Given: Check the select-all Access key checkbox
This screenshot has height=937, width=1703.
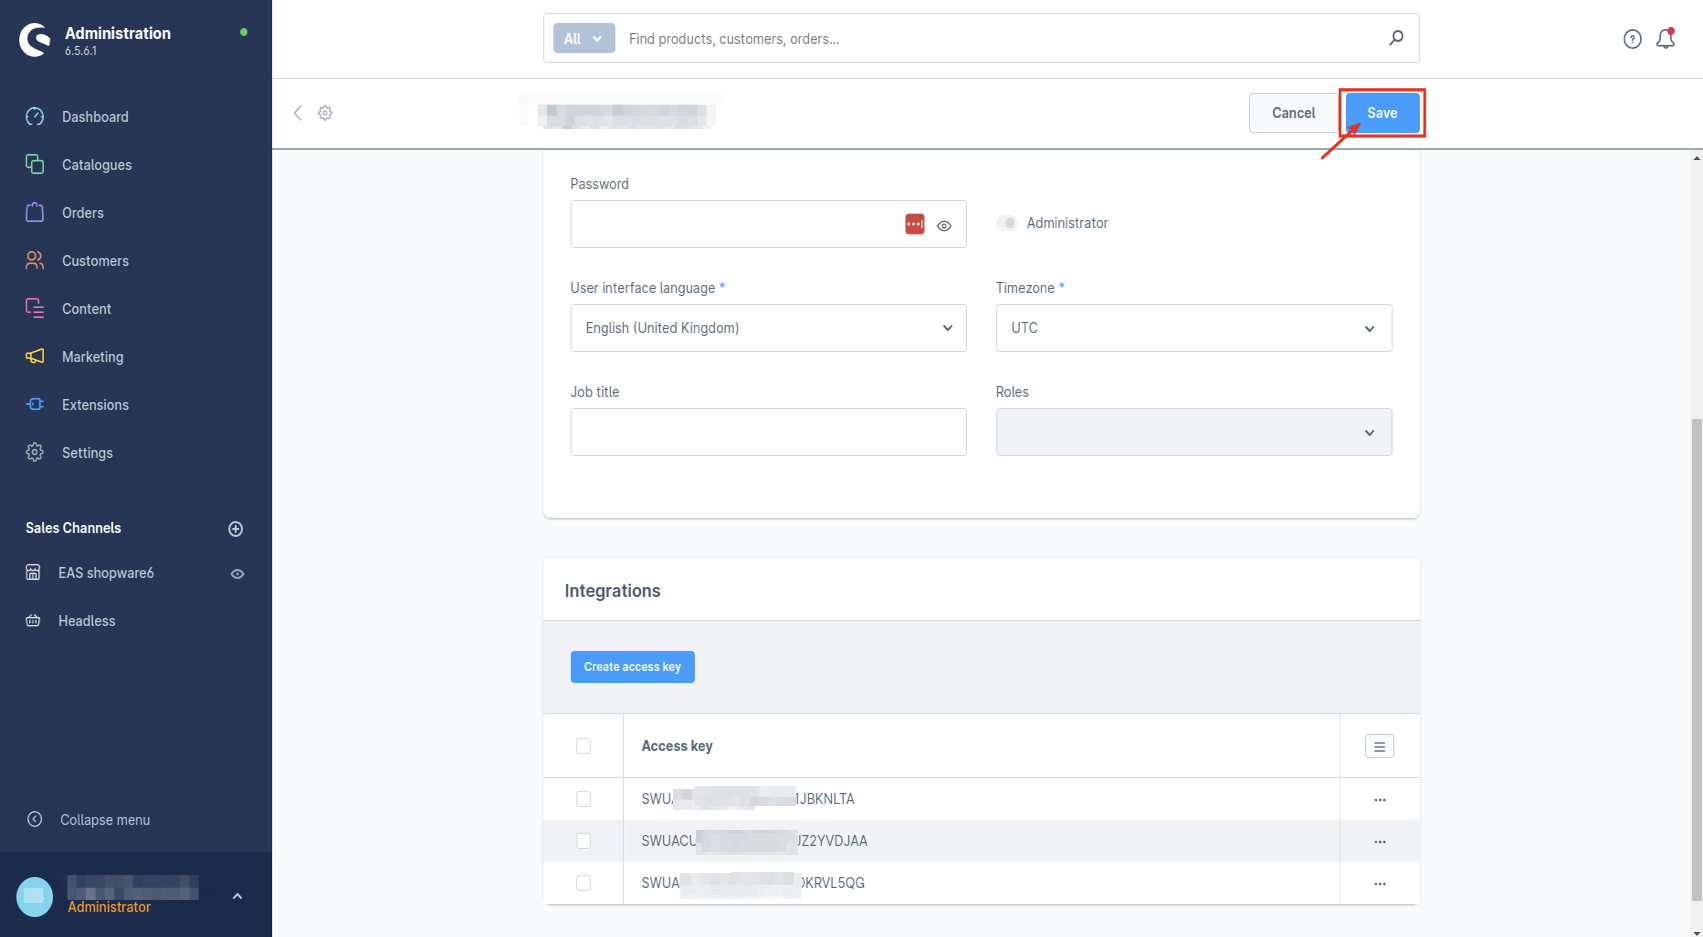Looking at the screenshot, I should [583, 746].
